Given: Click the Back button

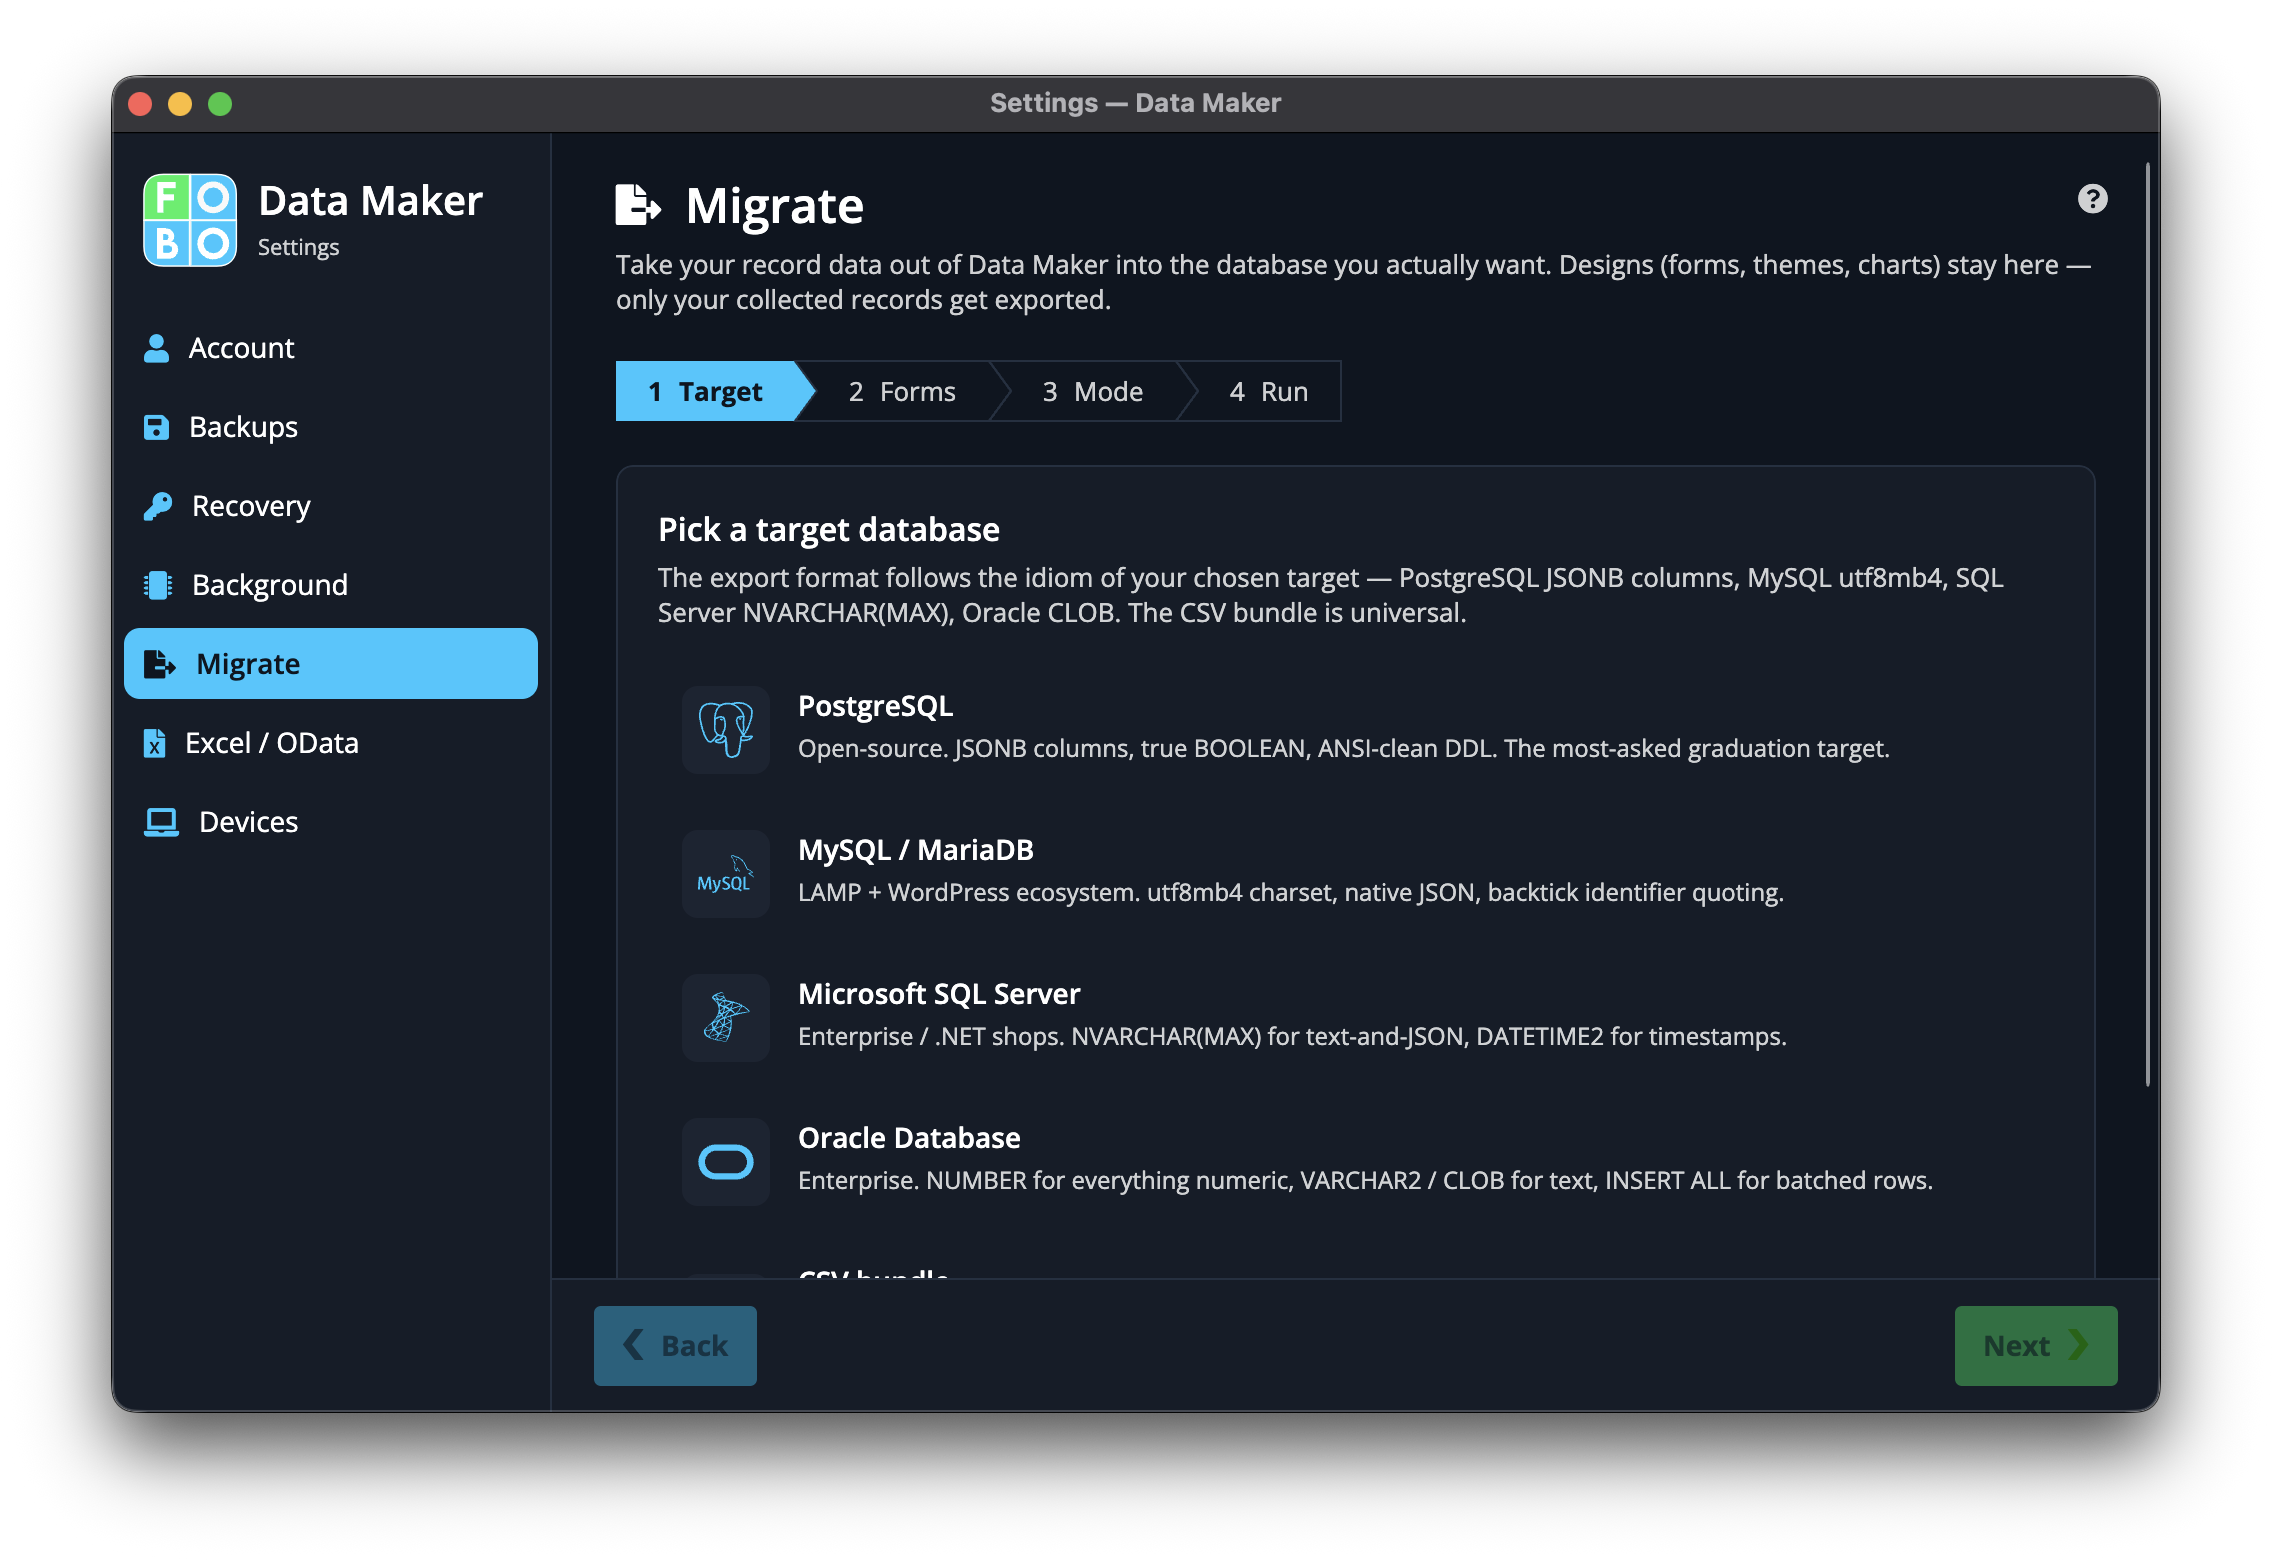Looking at the screenshot, I should (675, 1345).
